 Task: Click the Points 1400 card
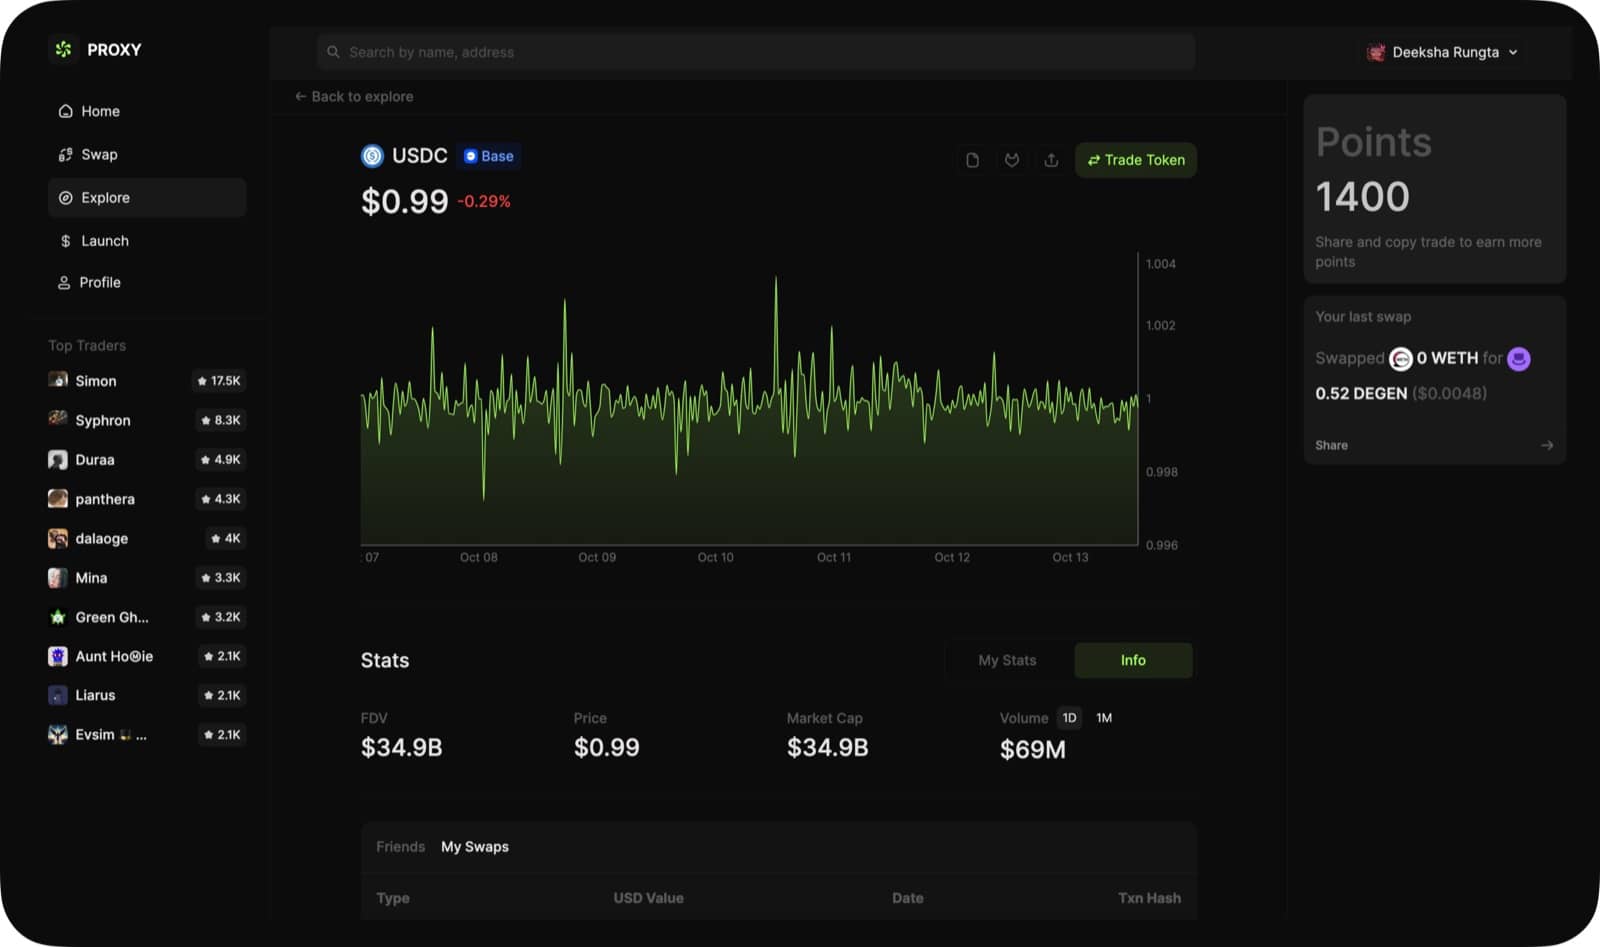(1435, 189)
